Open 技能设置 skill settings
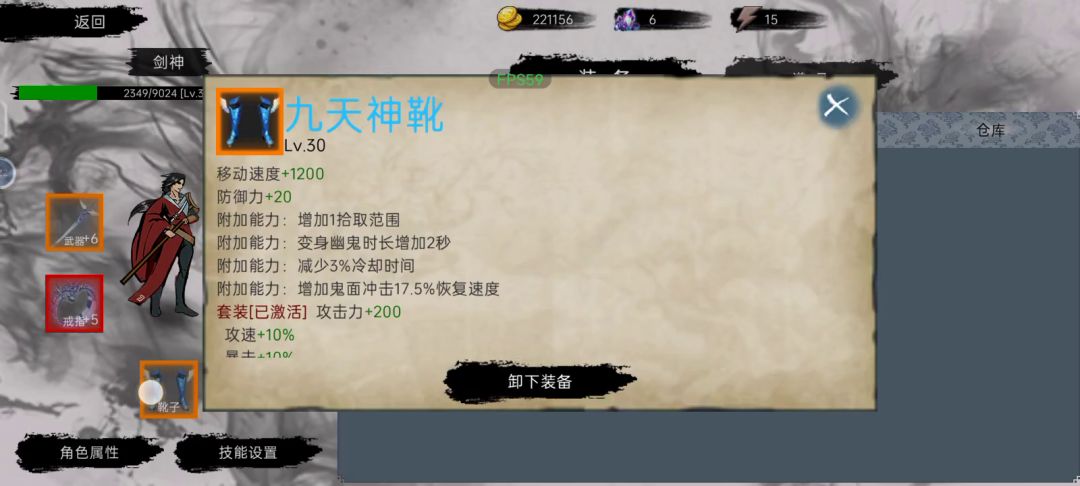This screenshot has width=1080, height=486. (248, 453)
